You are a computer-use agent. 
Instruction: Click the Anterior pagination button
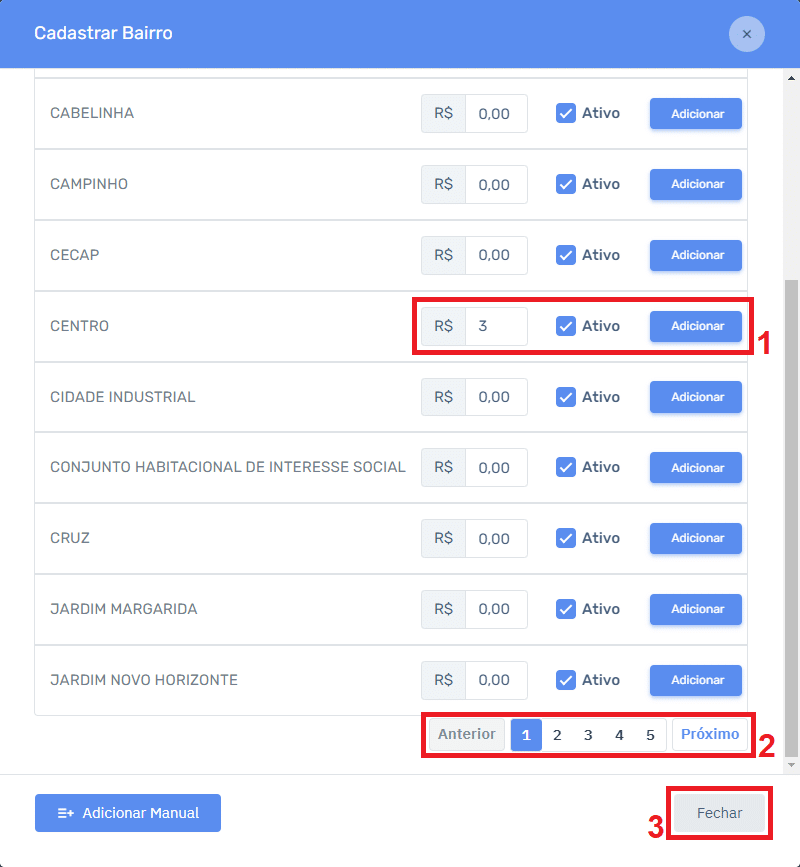click(467, 735)
